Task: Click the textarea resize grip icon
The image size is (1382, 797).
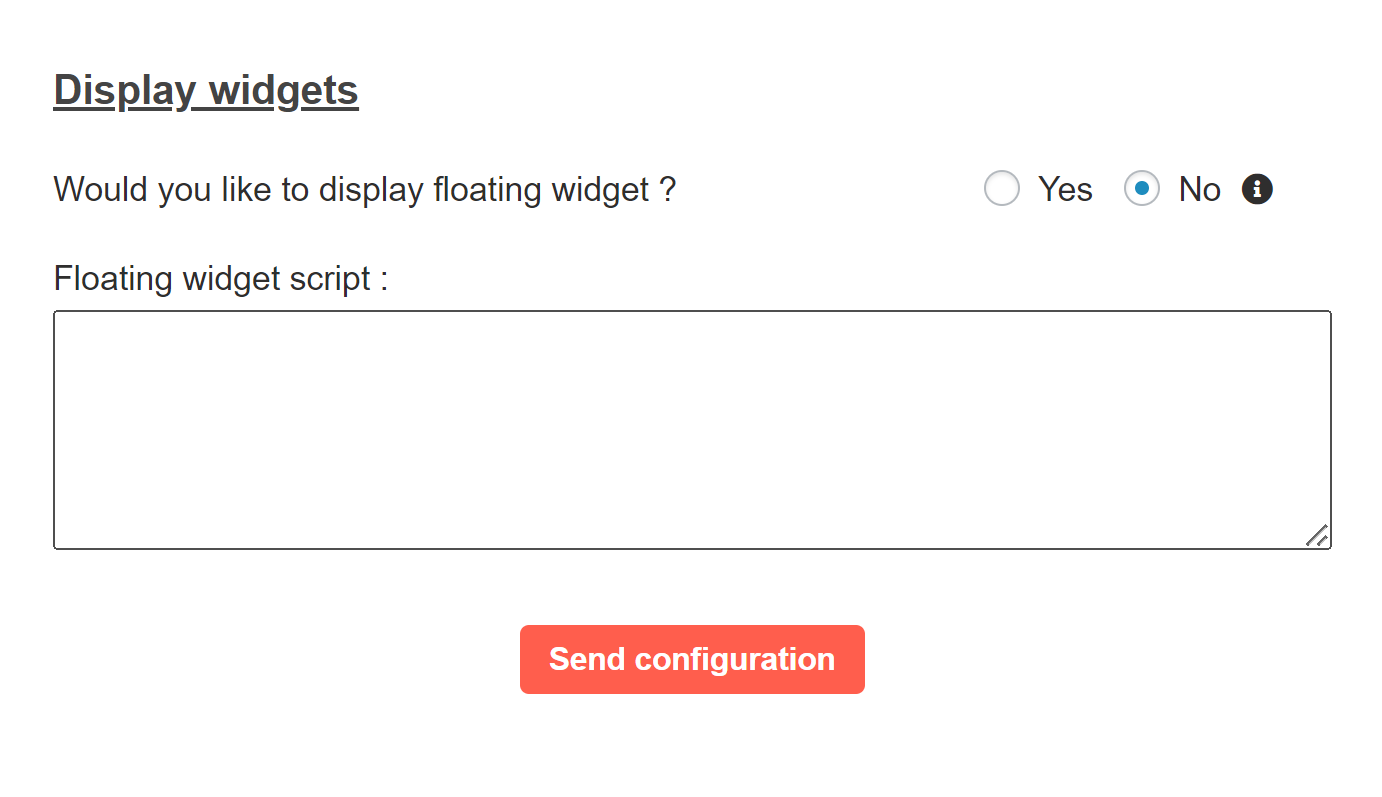Action: 1317,535
